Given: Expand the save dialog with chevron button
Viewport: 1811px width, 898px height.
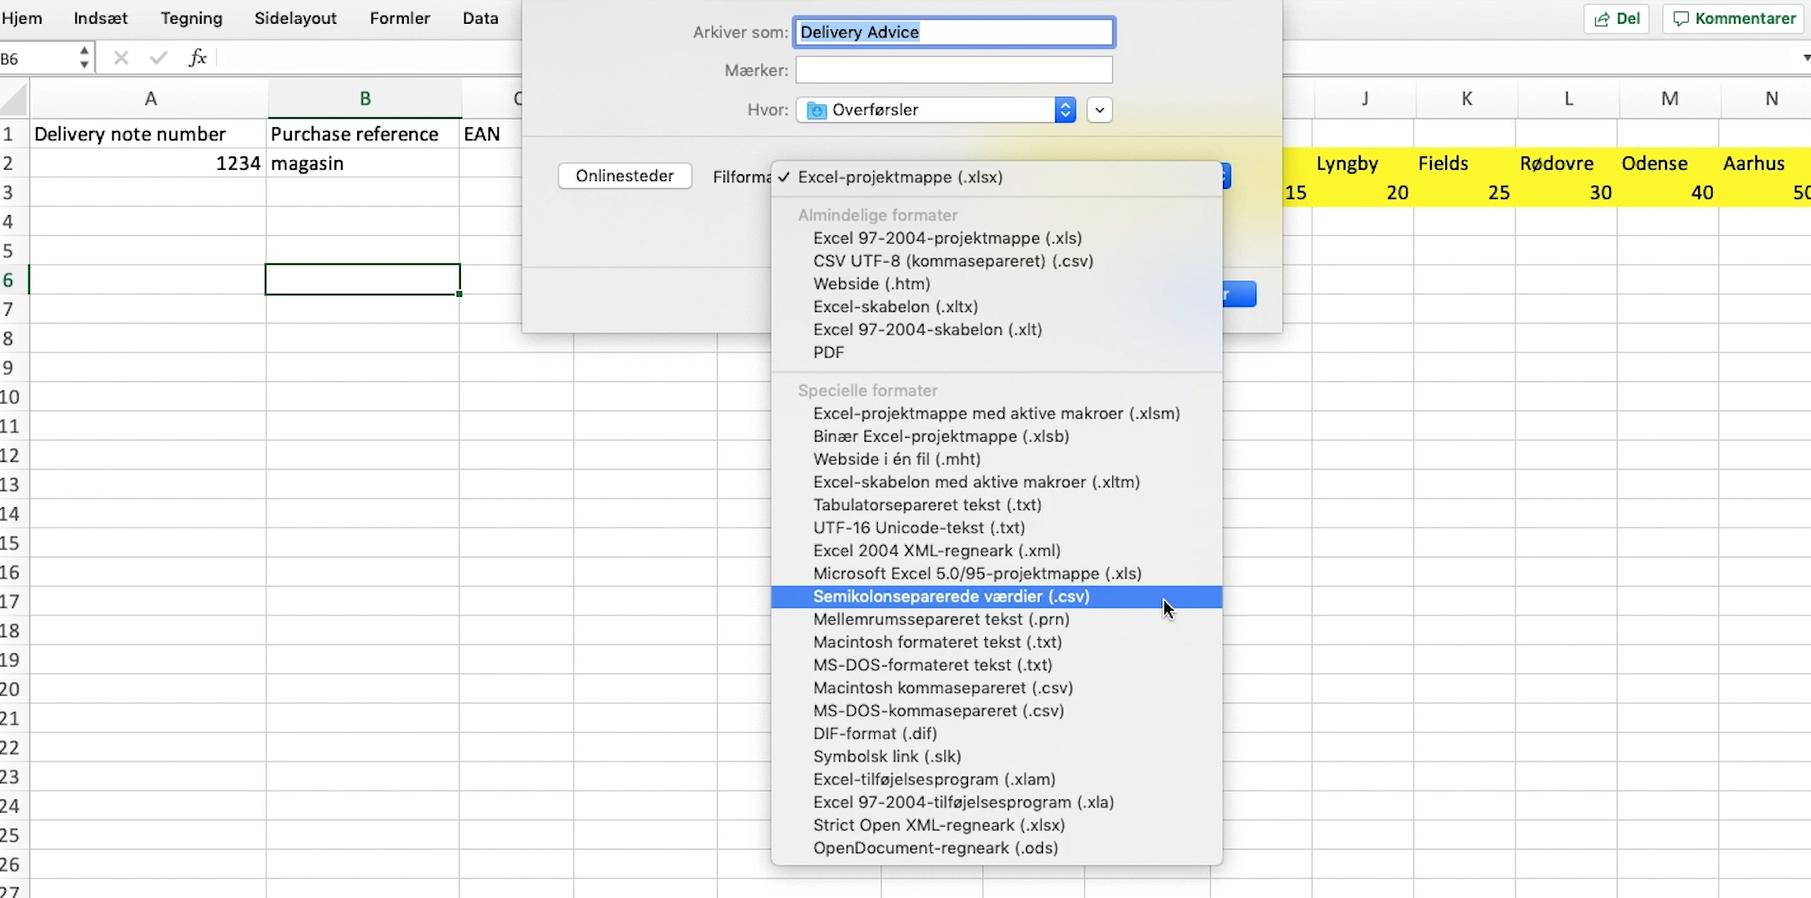Looking at the screenshot, I should [x=1099, y=110].
